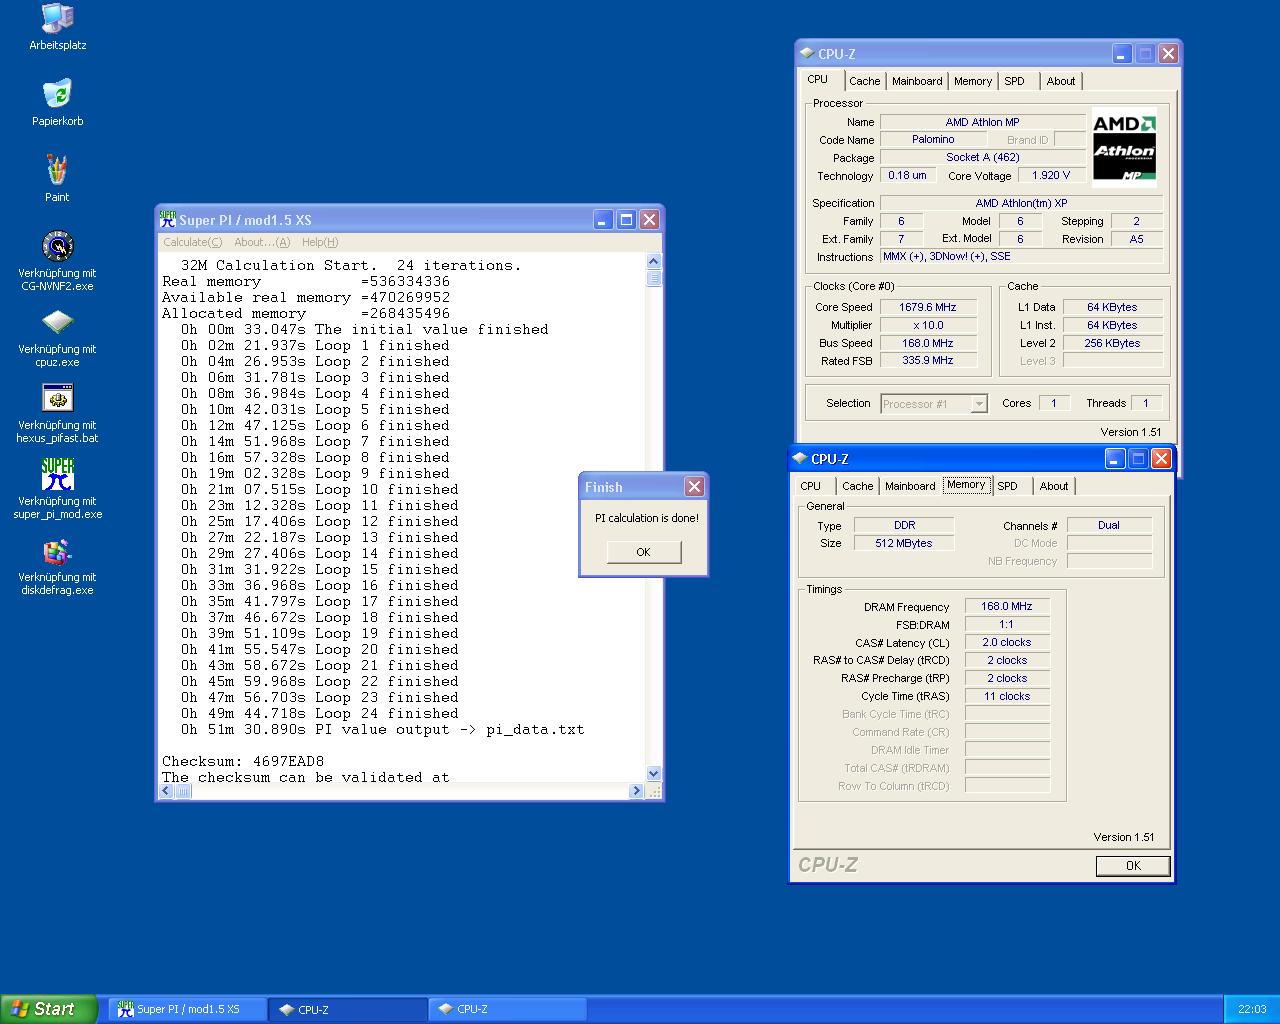Click the DRAM Frequency 168.0 MHz value
Image resolution: width=1280 pixels, height=1024 pixels.
point(1007,607)
